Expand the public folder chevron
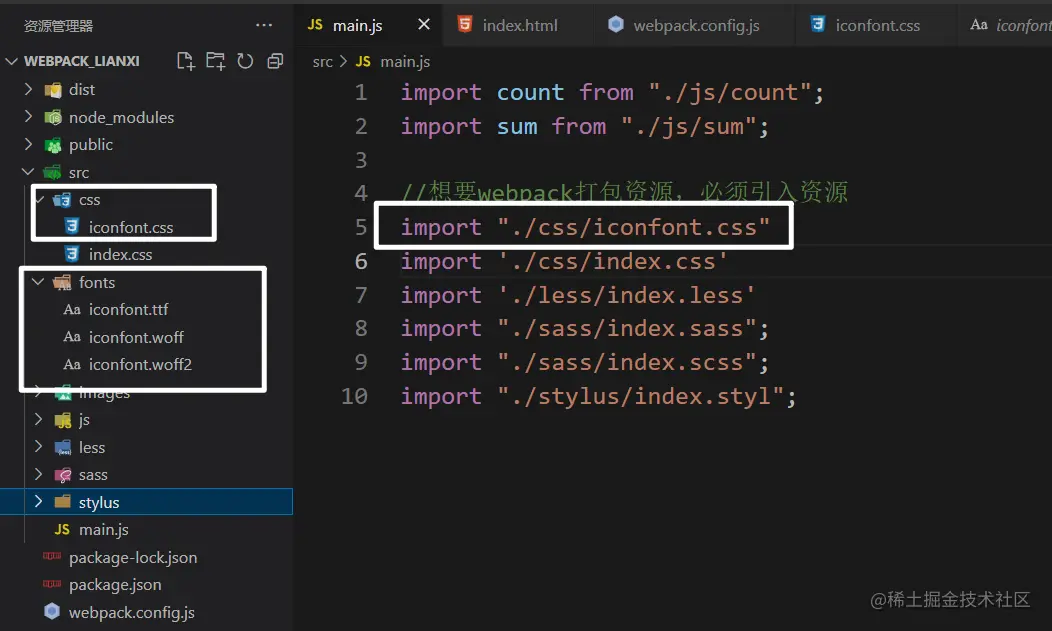Viewport: 1052px width, 631px height. tap(28, 144)
